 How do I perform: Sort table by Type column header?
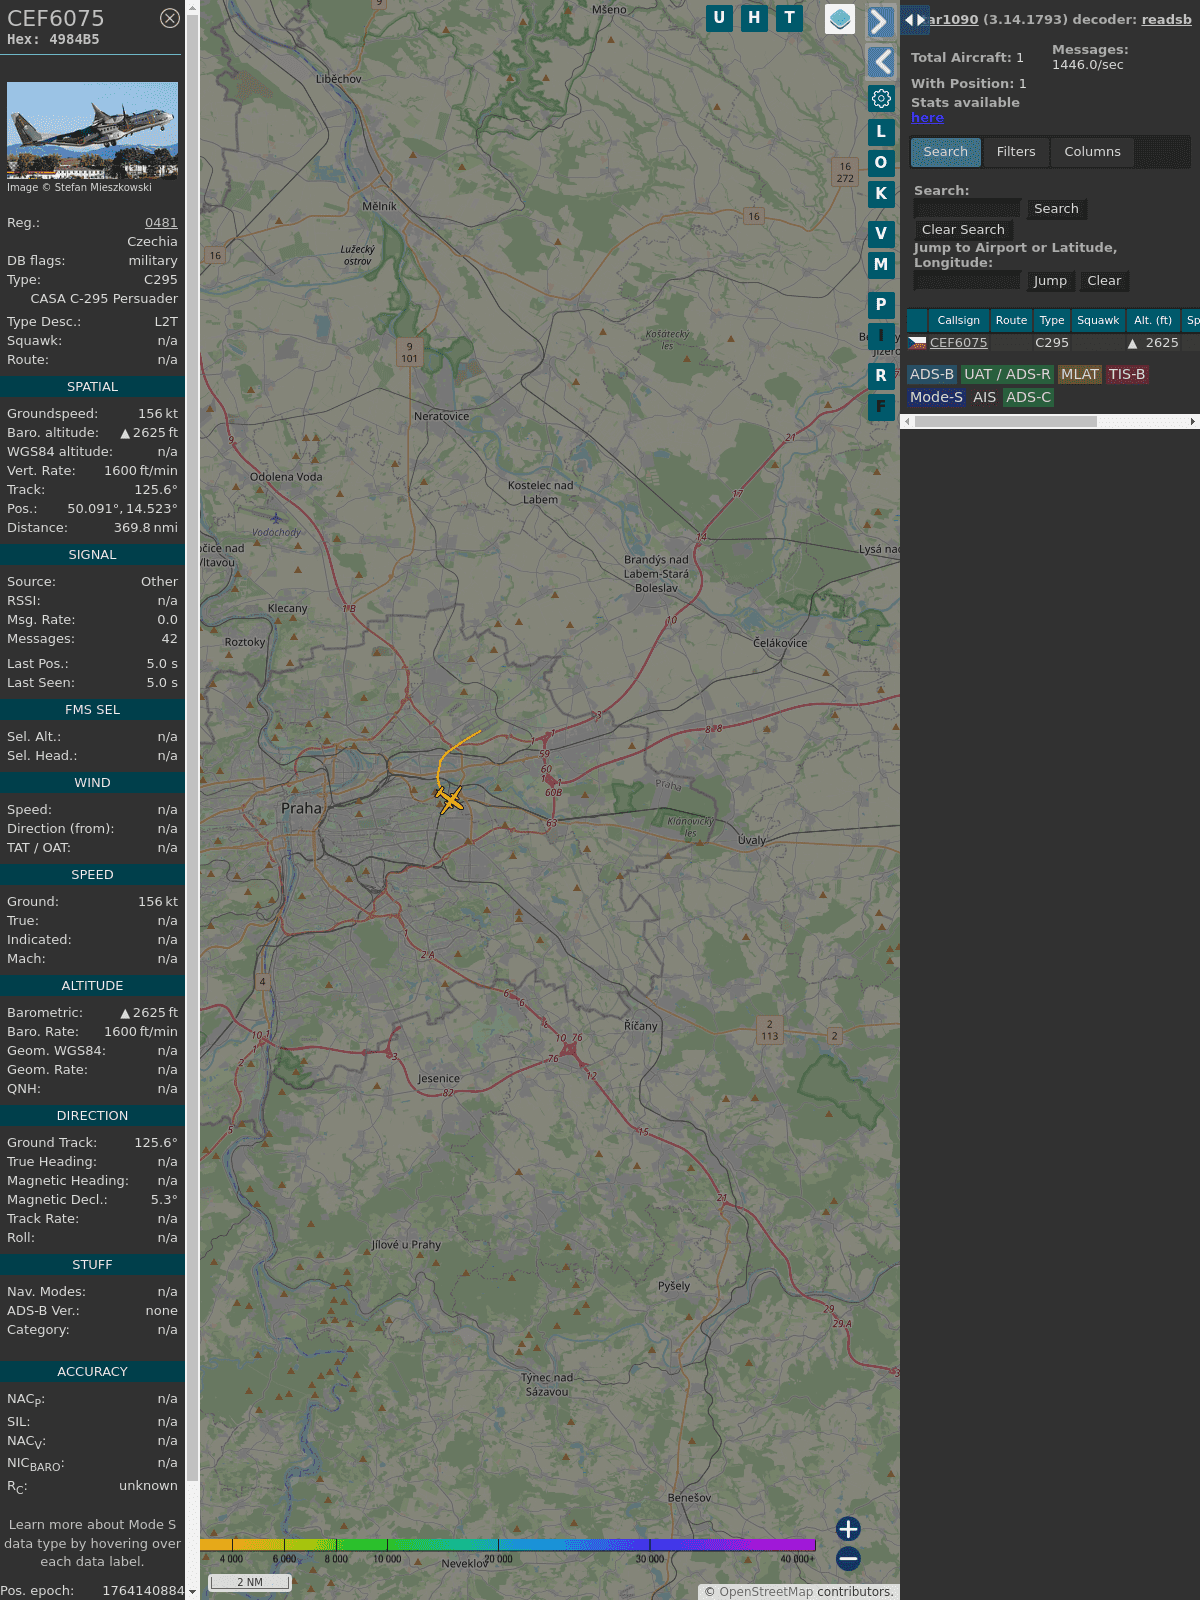1051,320
